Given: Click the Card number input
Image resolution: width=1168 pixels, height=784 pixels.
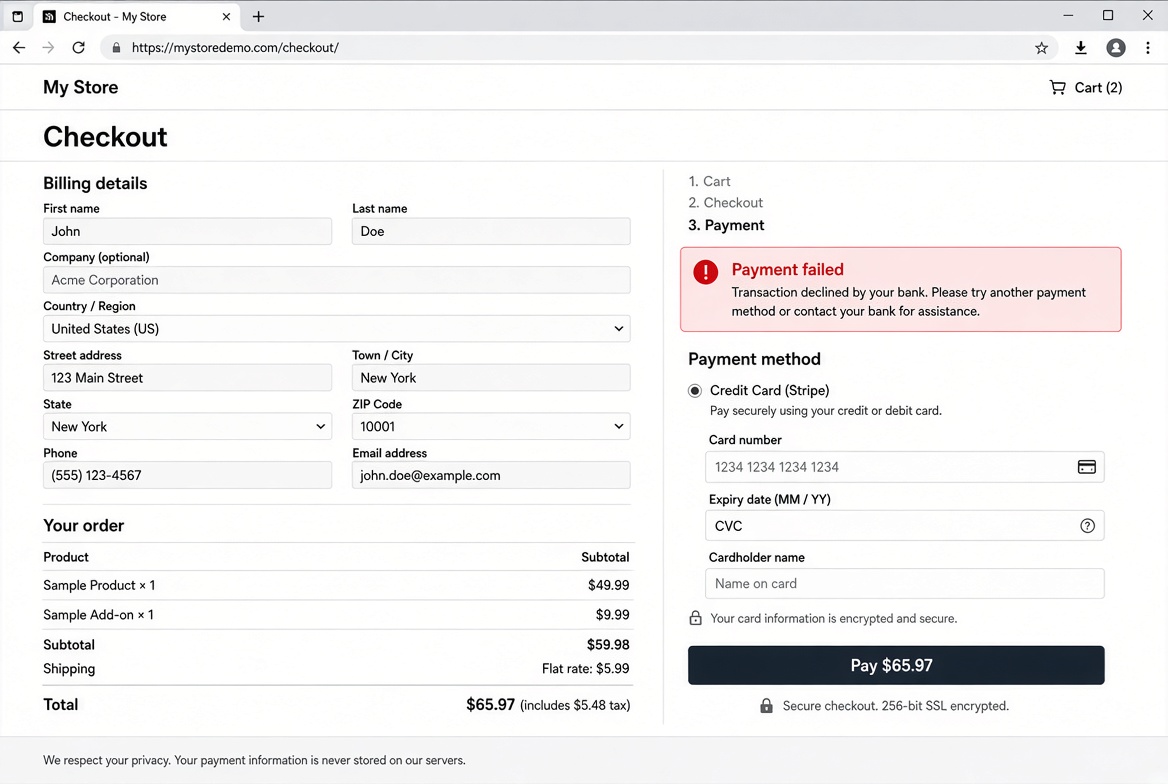Looking at the screenshot, I should coord(905,467).
